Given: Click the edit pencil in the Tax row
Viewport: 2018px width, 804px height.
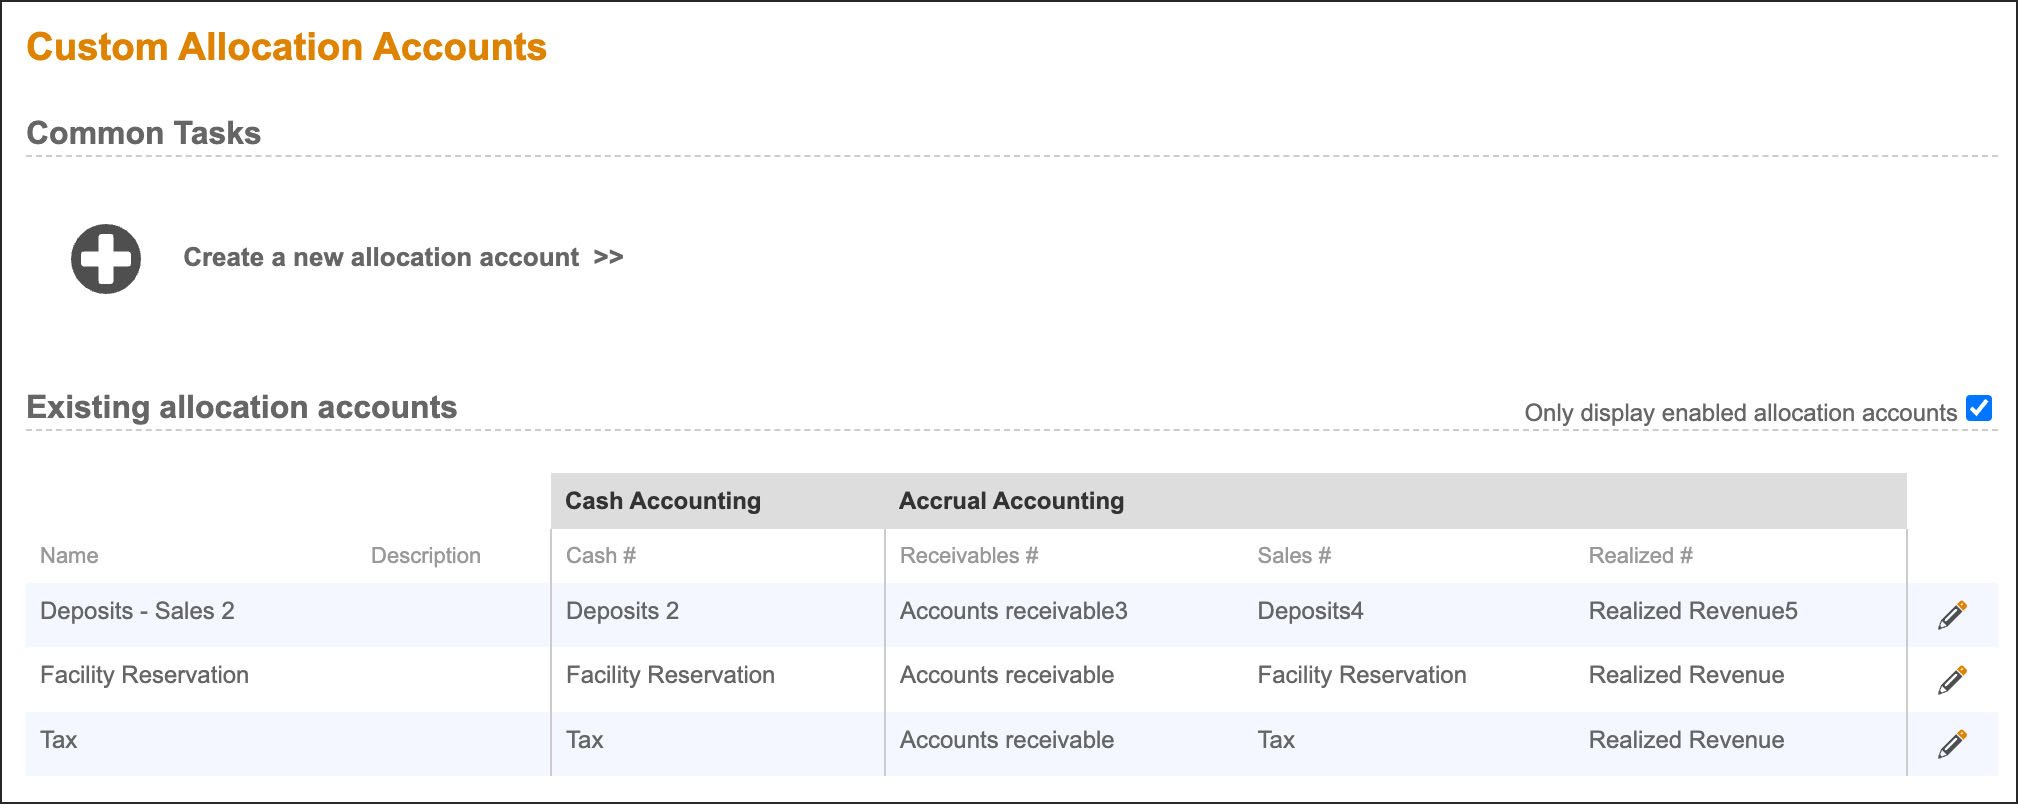Looking at the screenshot, I should (x=1952, y=744).
